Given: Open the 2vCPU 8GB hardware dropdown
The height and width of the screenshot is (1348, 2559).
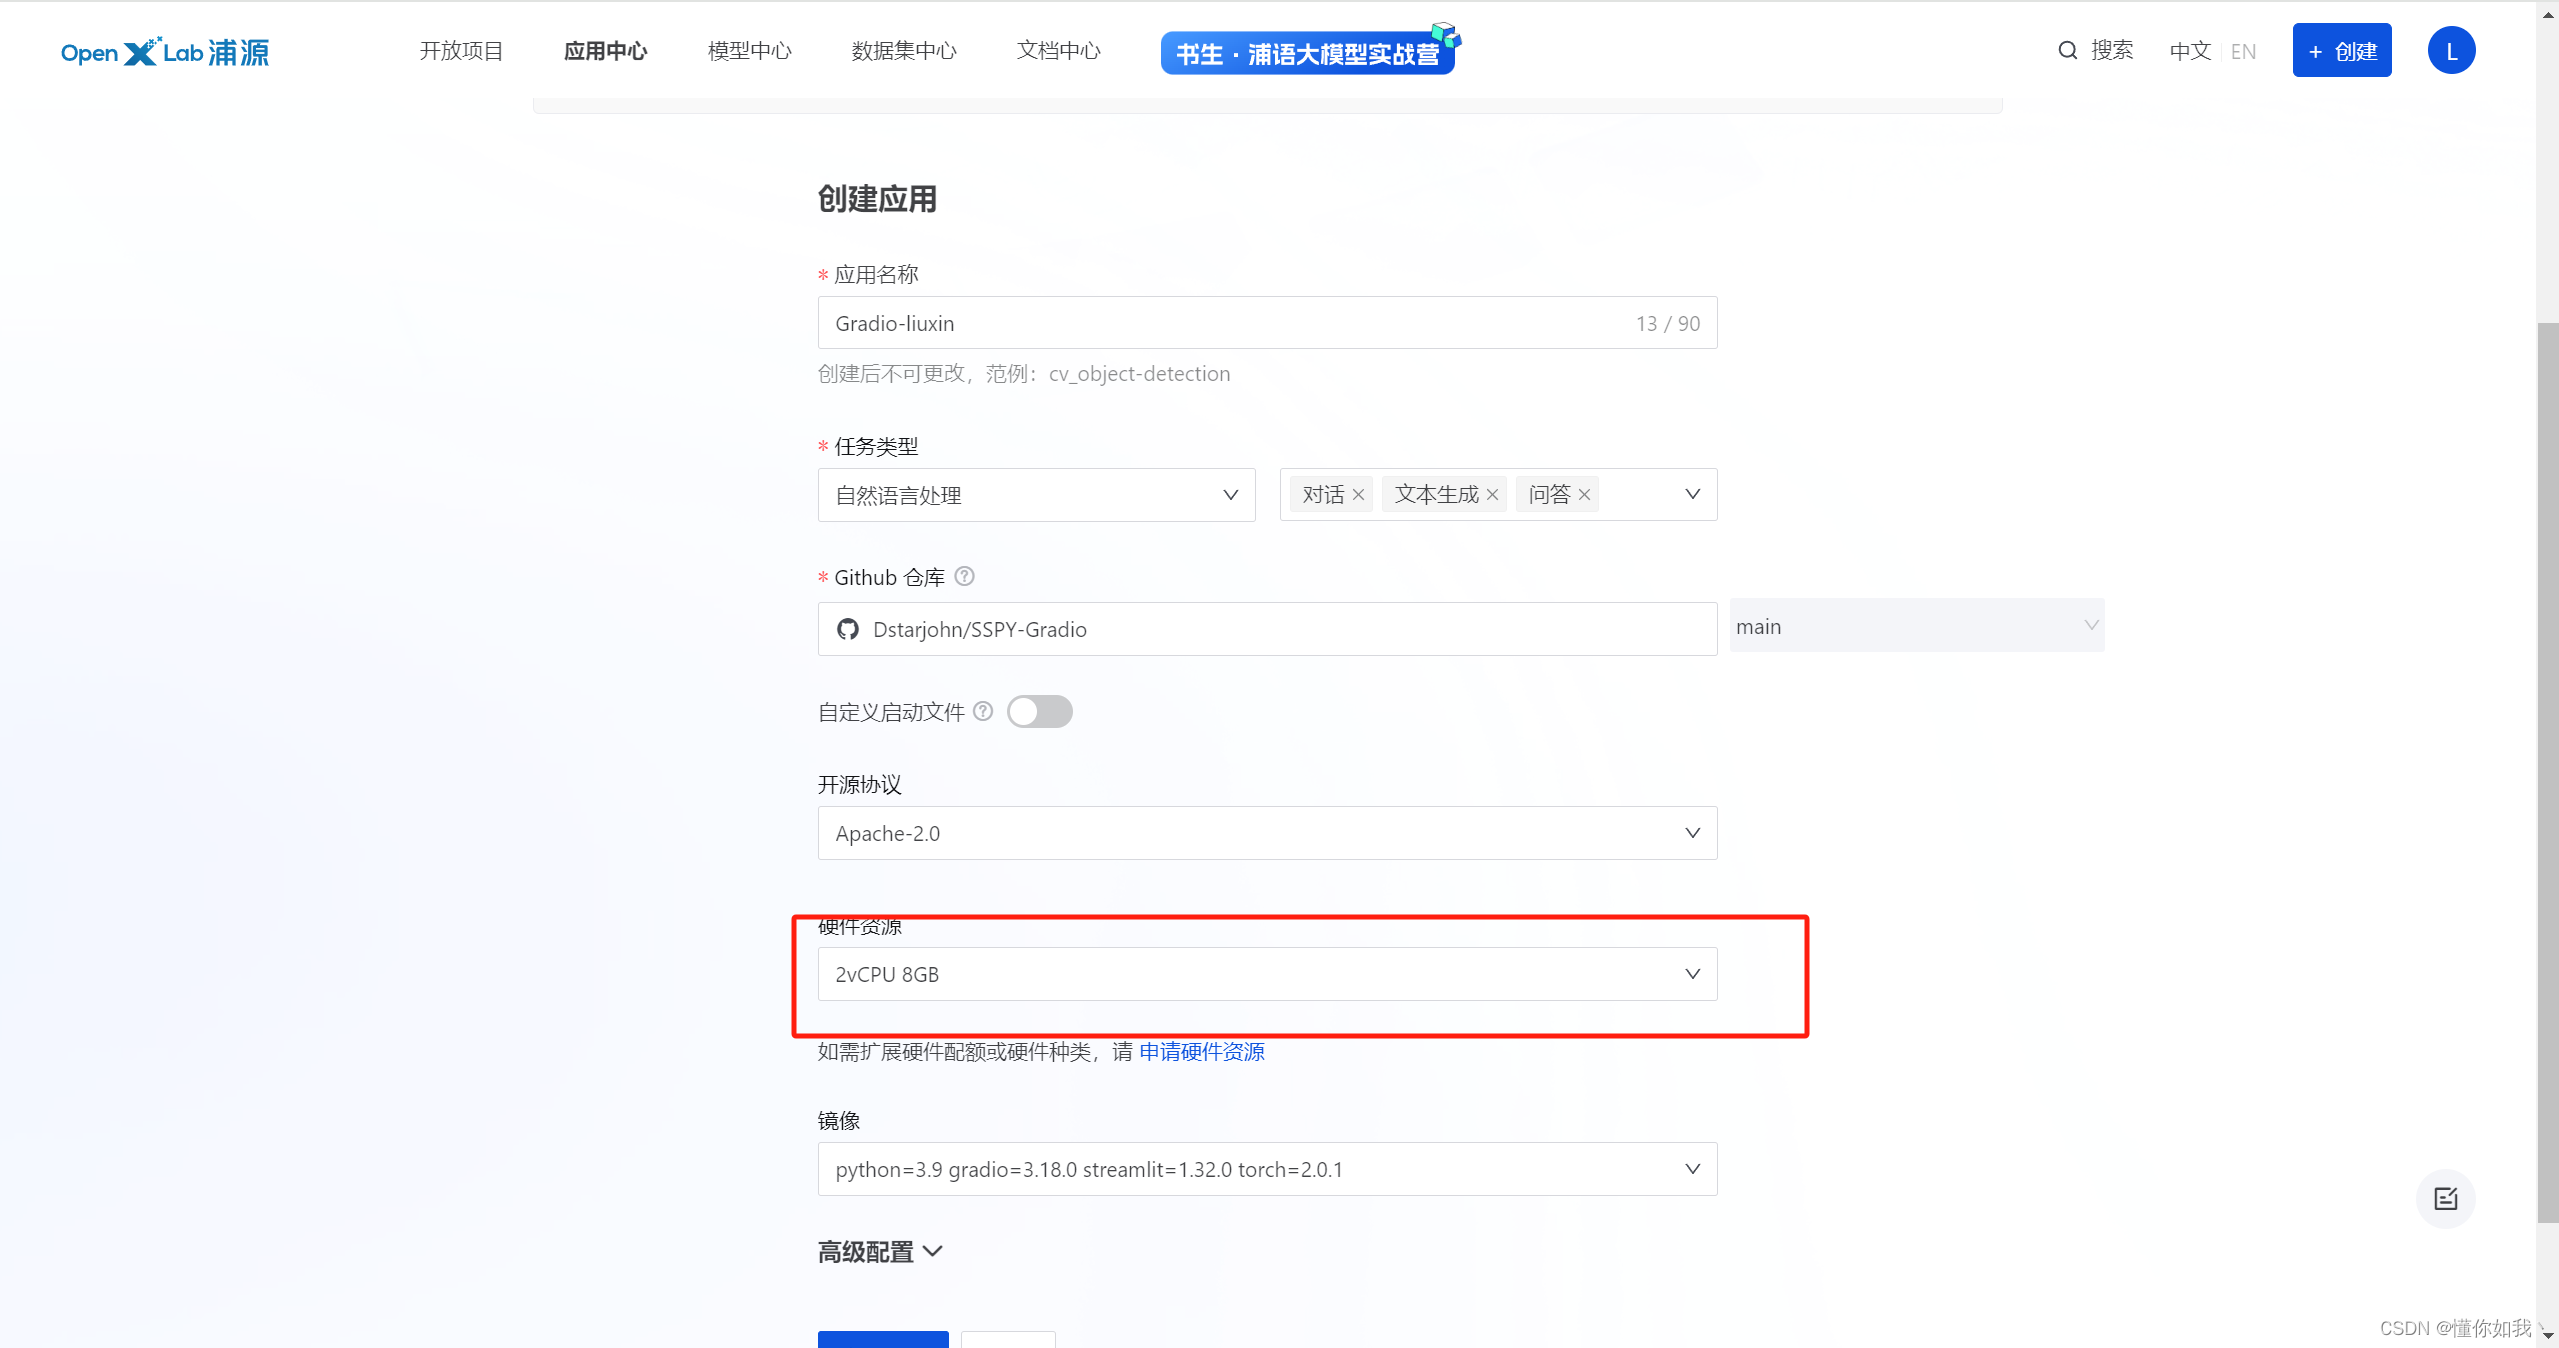Looking at the screenshot, I should [x=1267, y=974].
